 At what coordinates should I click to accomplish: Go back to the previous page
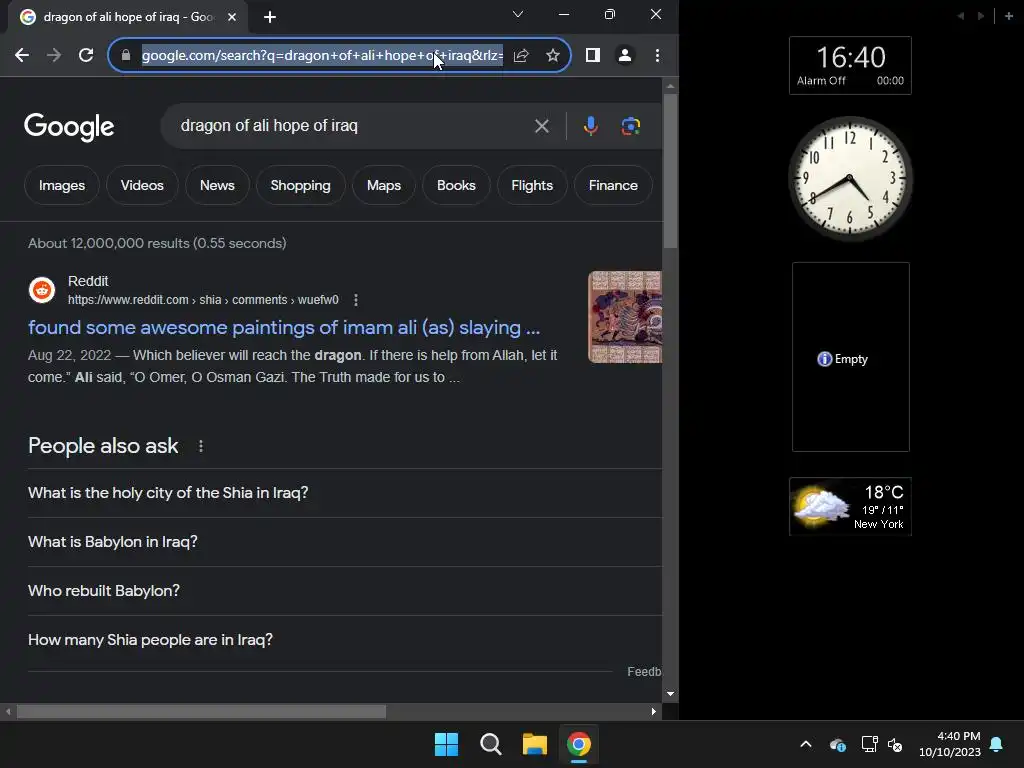click(22, 56)
